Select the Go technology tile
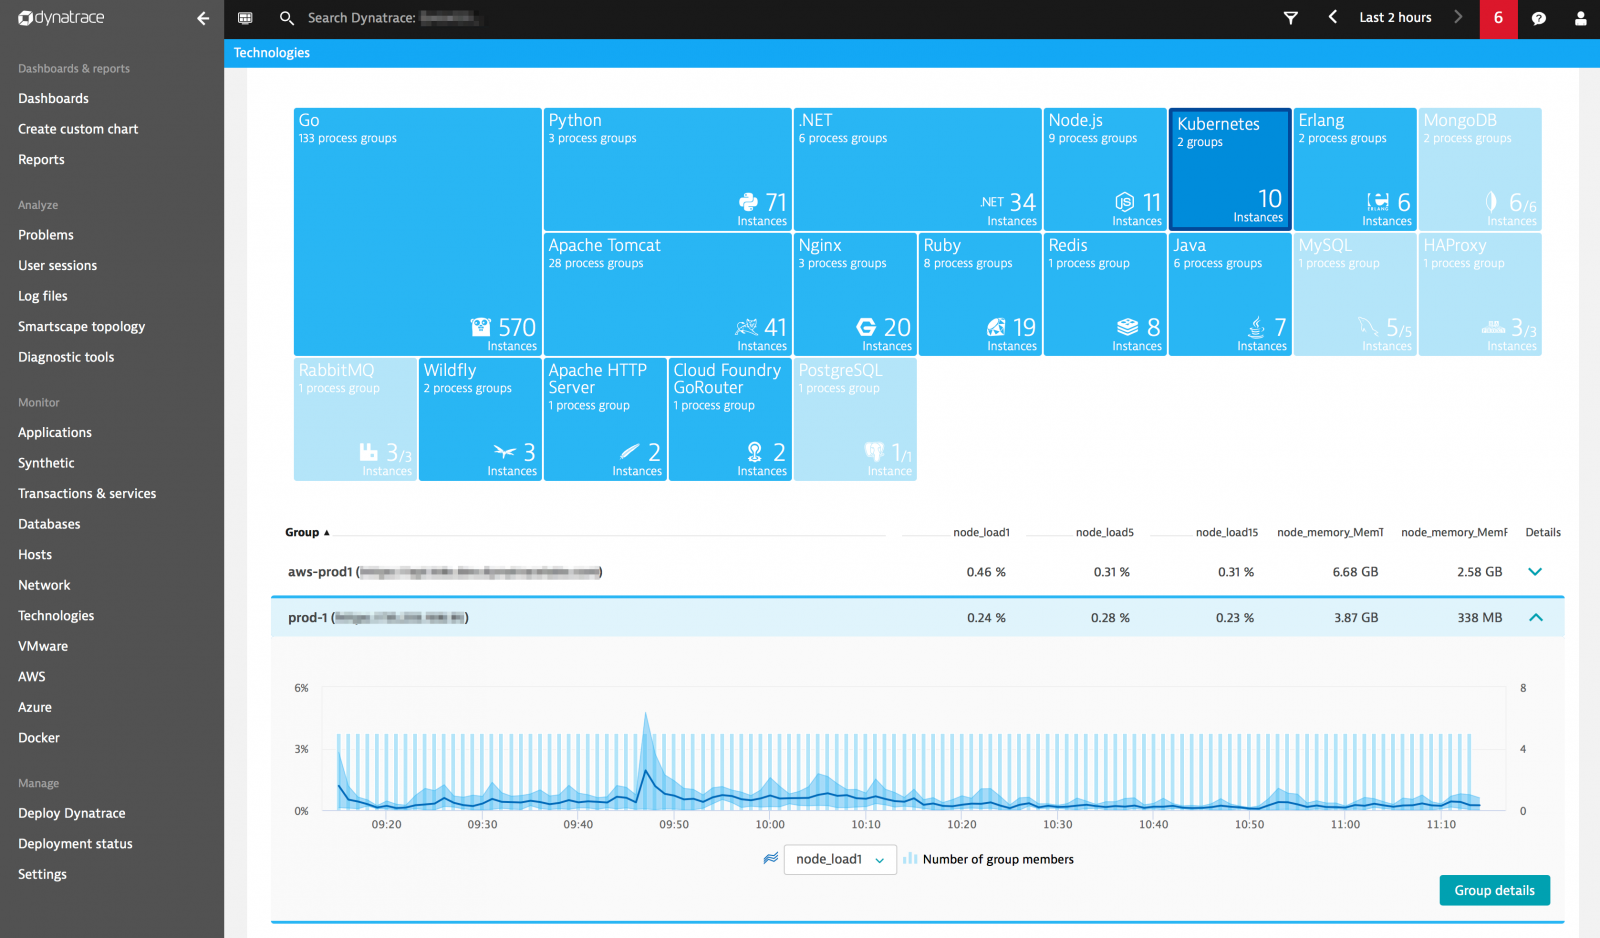This screenshot has height=938, width=1600. (416, 232)
